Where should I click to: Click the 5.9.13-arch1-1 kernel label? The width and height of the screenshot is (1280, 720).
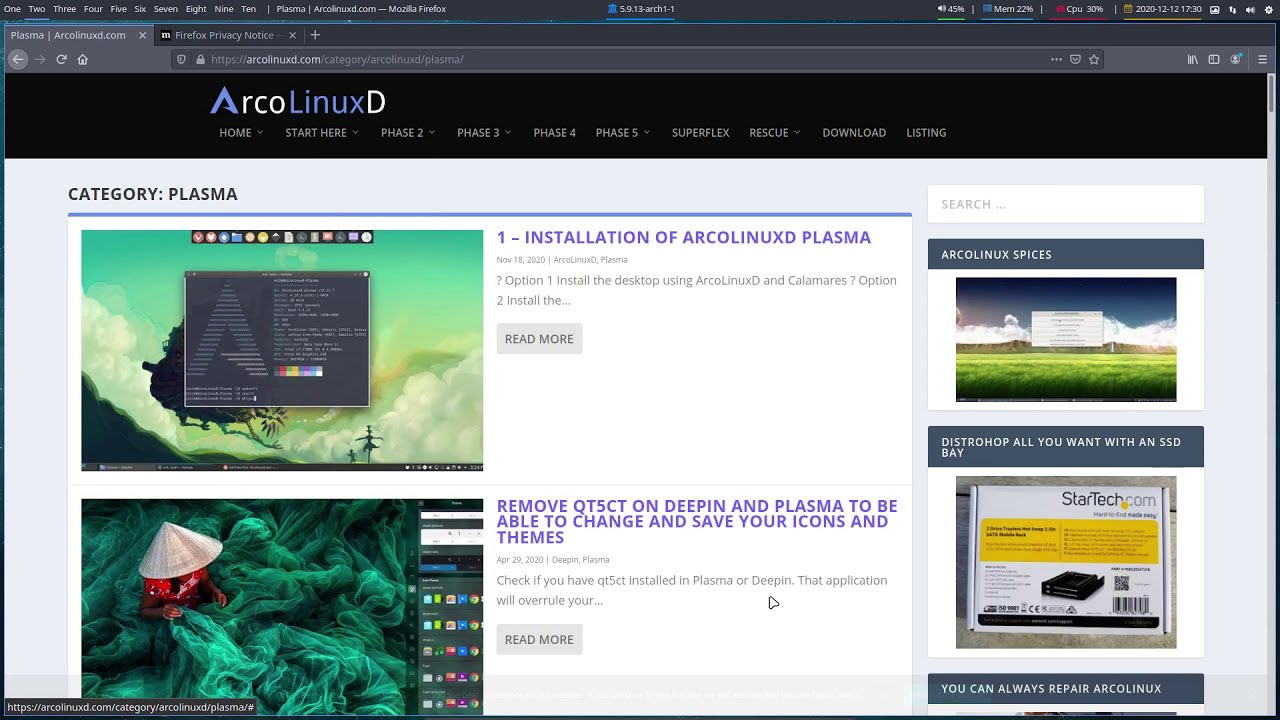[x=641, y=9]
